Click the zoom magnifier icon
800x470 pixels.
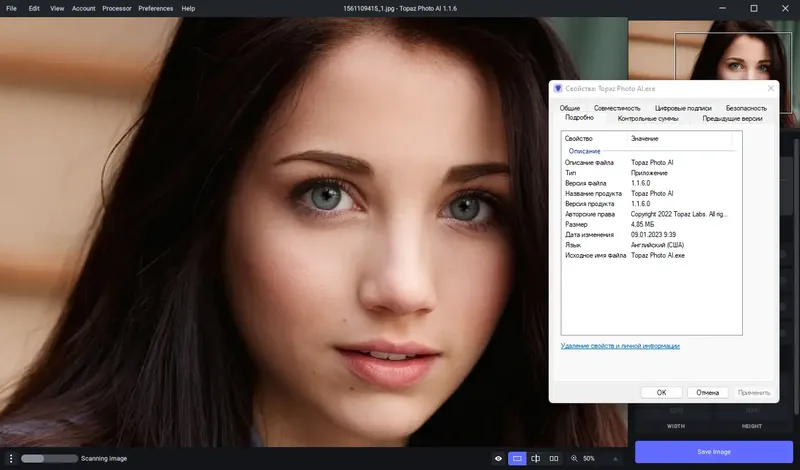(574, 458)
